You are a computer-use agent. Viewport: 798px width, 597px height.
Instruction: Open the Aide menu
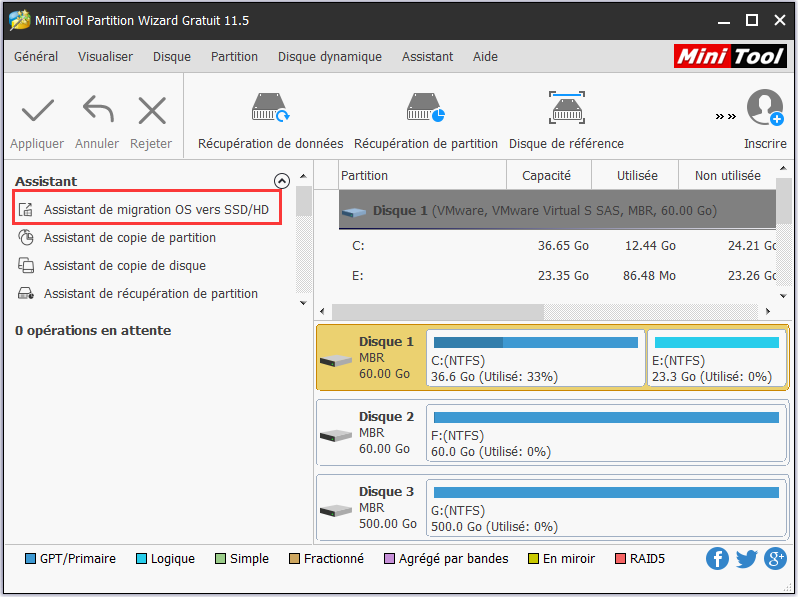(486, 56)
